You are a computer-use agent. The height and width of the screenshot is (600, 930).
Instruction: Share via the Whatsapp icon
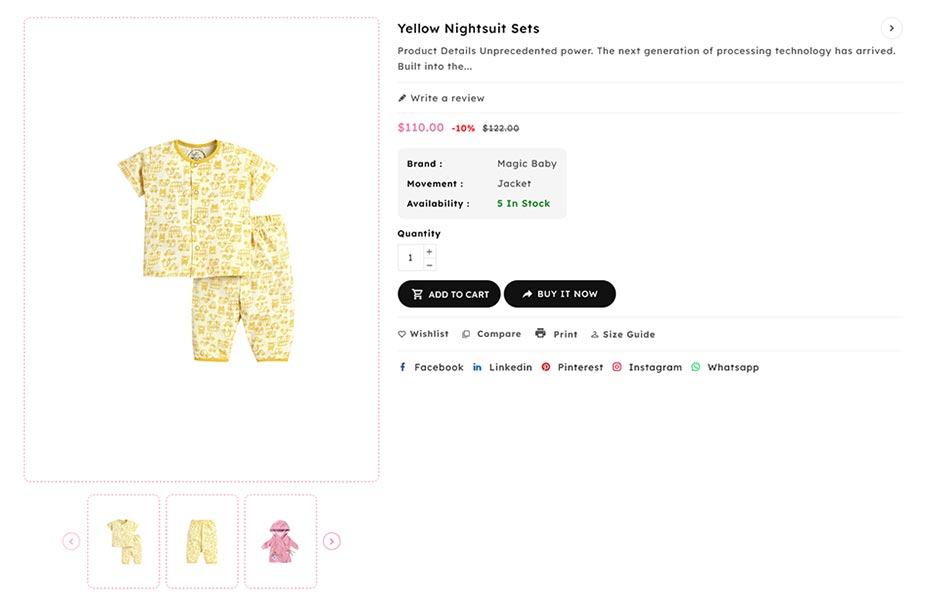coord(696,367)
